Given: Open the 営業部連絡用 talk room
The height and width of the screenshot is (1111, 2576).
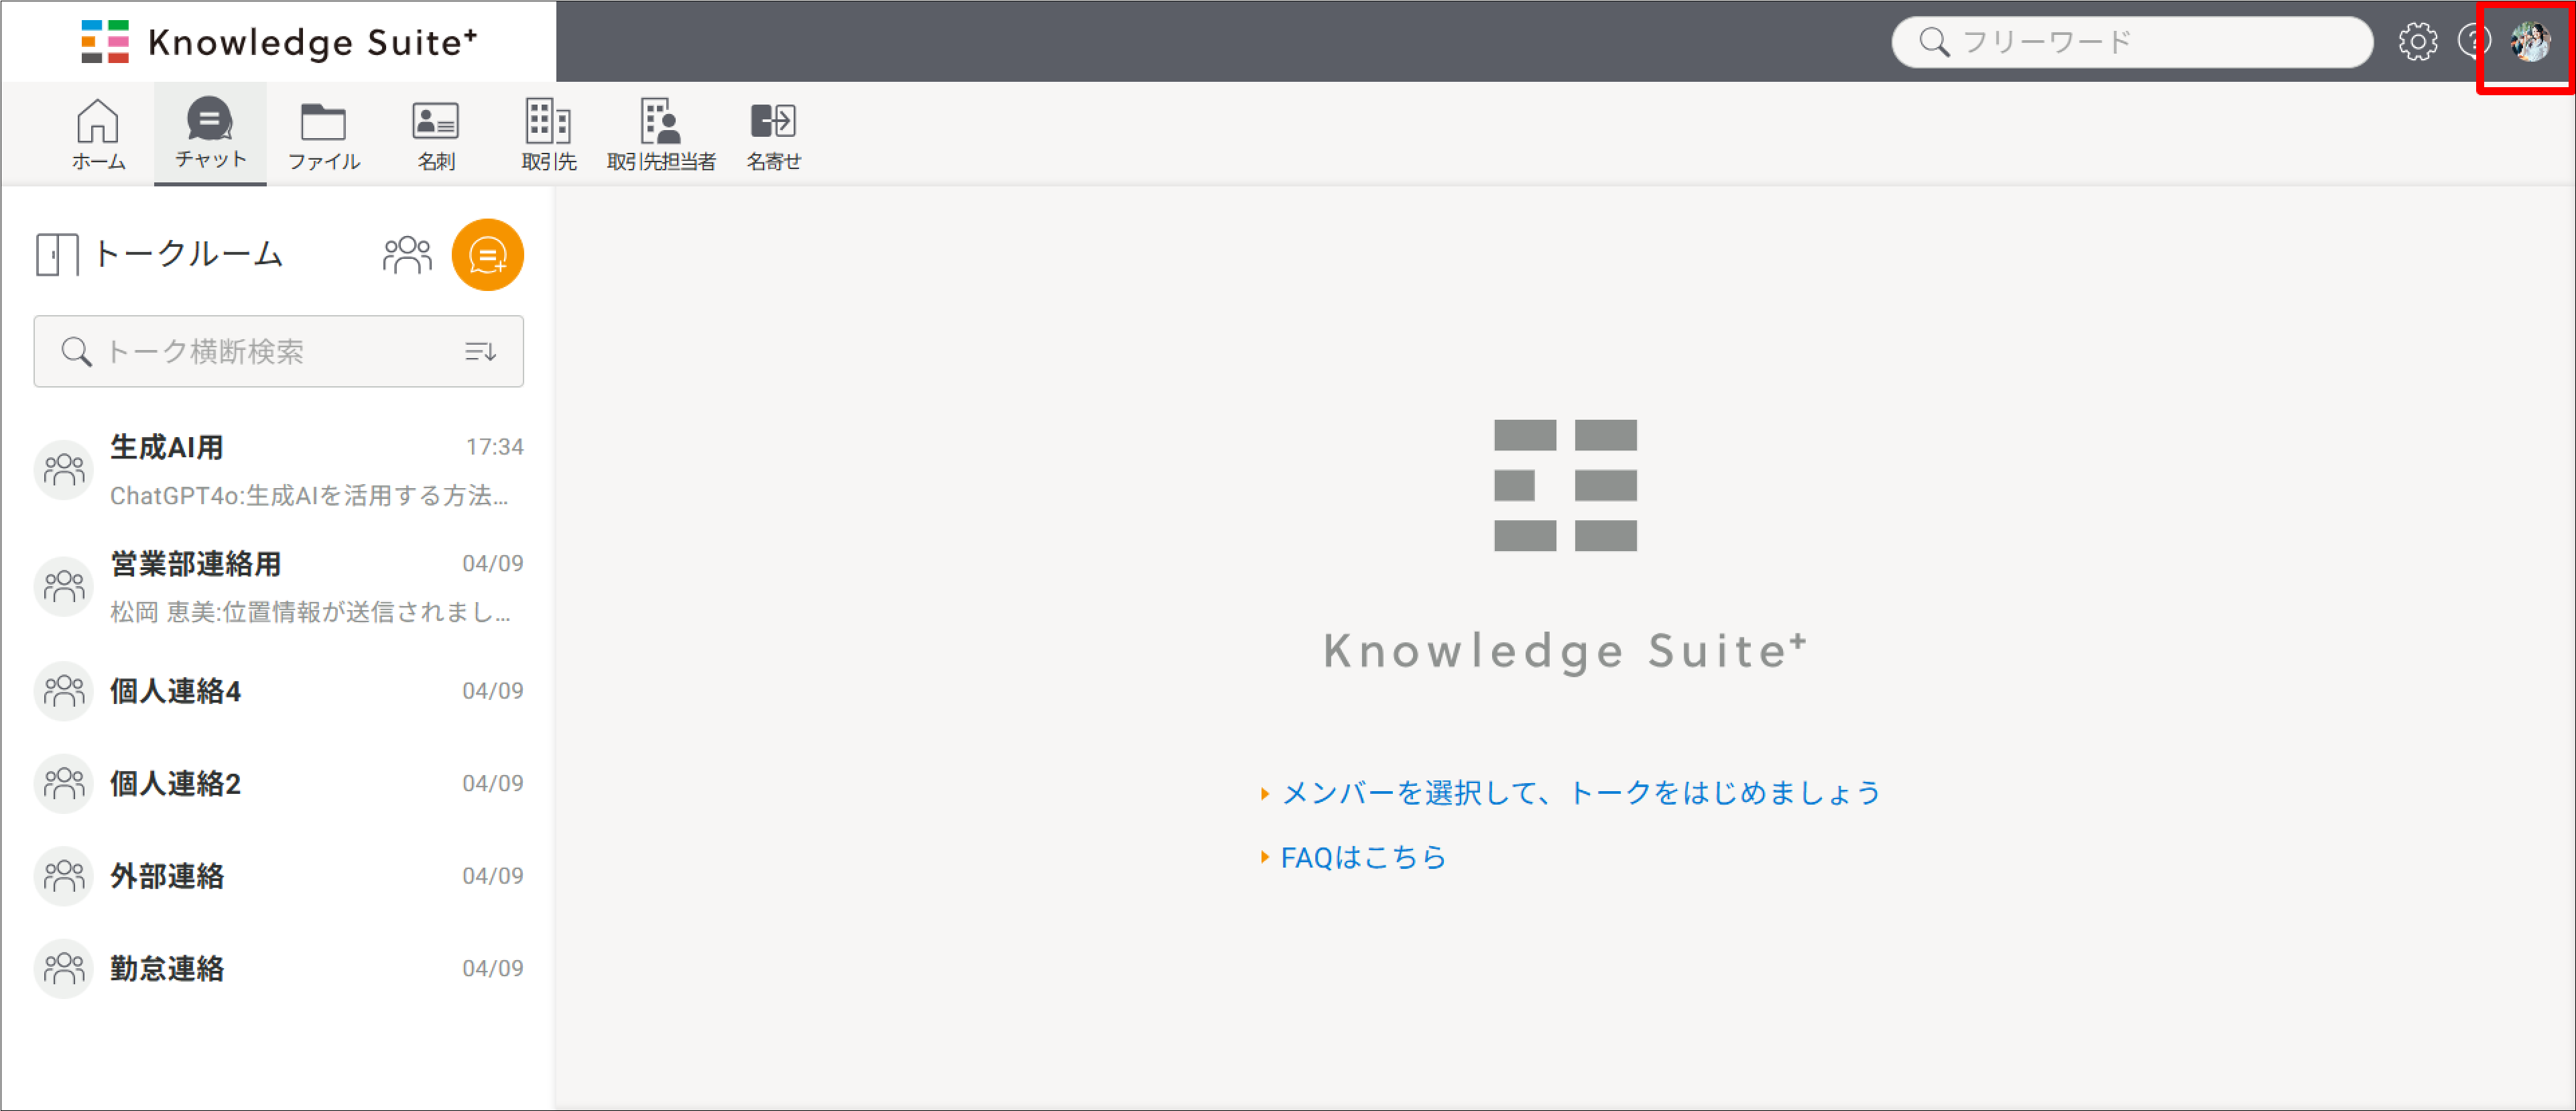Looking at the screenshot, I should 278,586.
